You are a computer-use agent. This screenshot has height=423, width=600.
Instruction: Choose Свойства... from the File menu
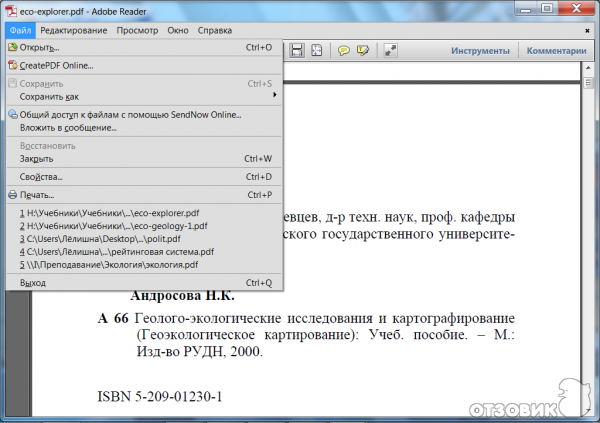pos(42,176)
